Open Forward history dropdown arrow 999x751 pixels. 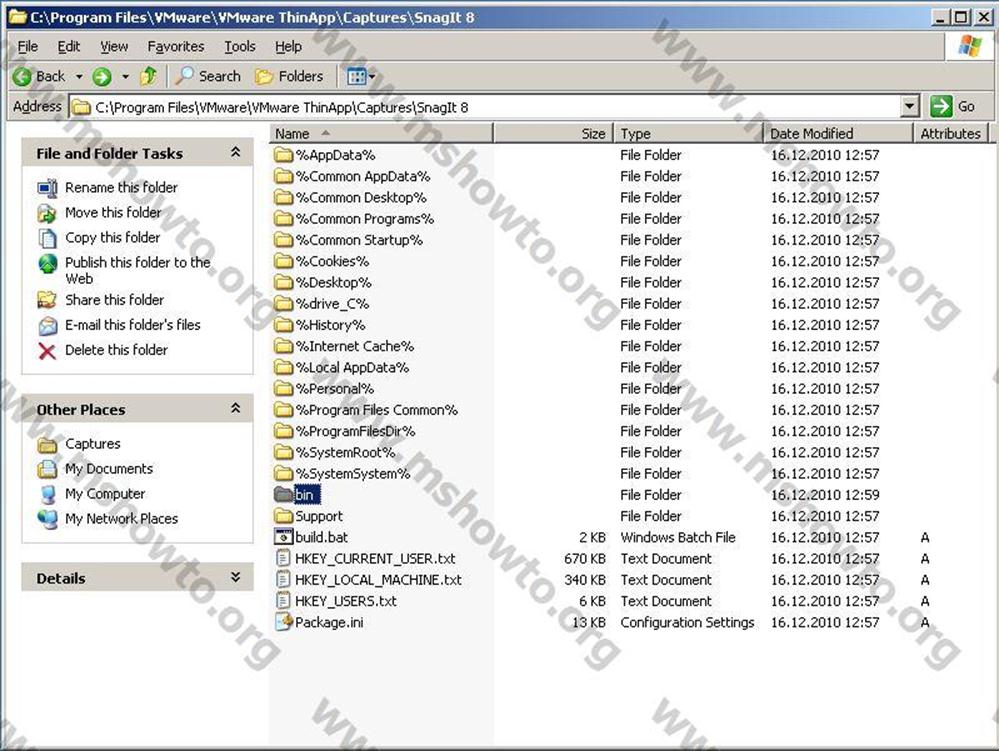coord(126,77)
